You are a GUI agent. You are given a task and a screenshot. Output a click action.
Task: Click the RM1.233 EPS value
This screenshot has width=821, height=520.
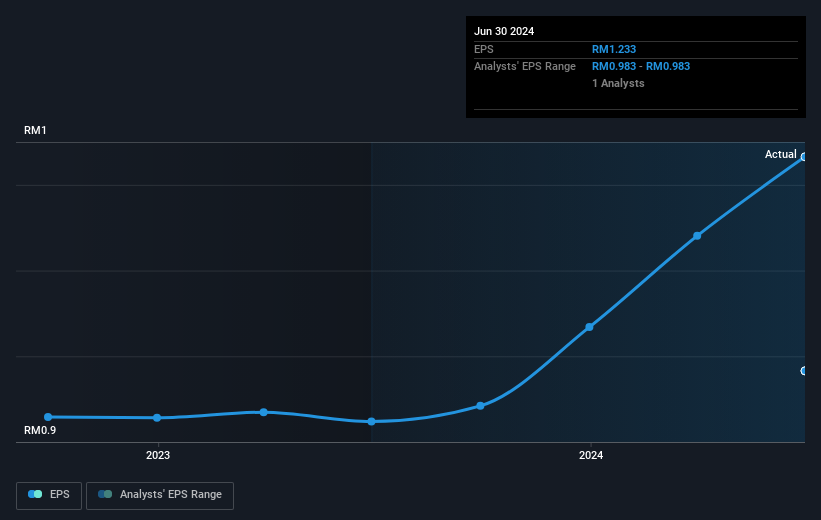pos(614,49)
